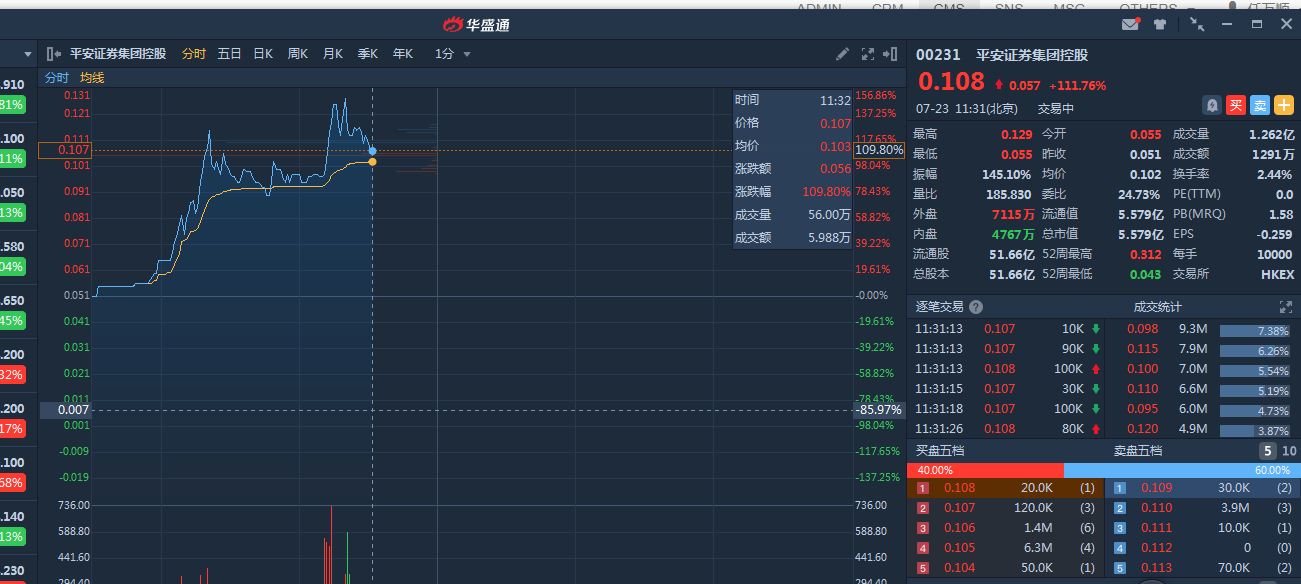Click the current price 0.108
1301x584 pixels.
tap(951, 82)
